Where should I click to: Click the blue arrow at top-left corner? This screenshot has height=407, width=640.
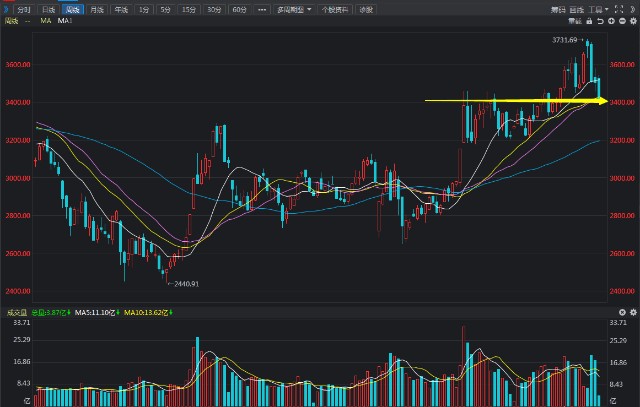coord(4,9)
